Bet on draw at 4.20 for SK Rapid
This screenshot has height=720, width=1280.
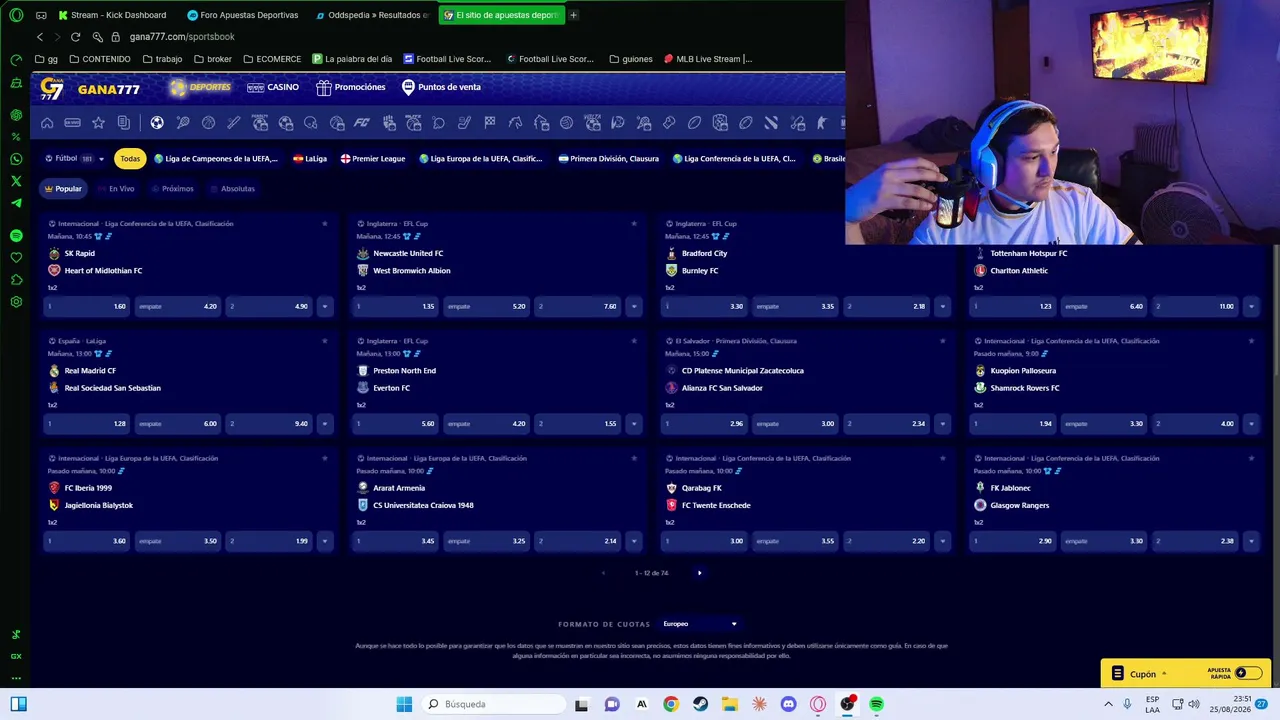(x=178, y=306)
